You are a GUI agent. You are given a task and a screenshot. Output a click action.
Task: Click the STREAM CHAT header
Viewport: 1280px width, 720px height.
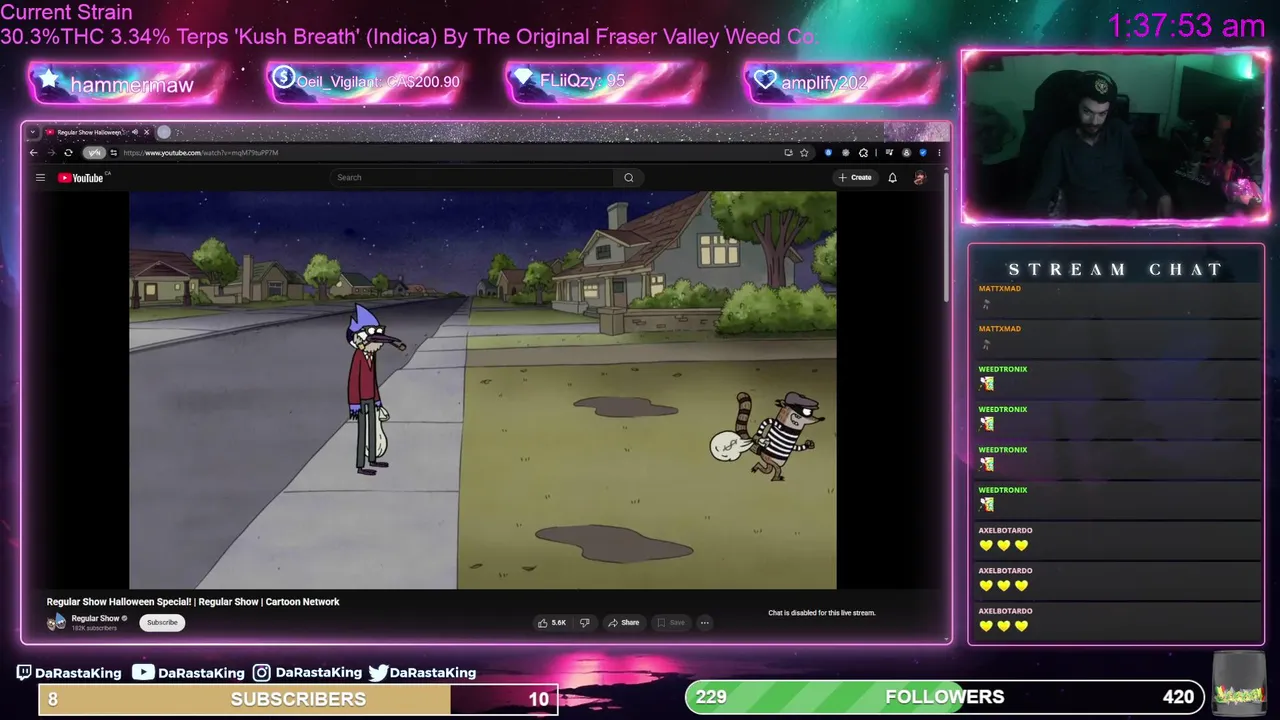pyautogui.click(x=1115, y=269)
